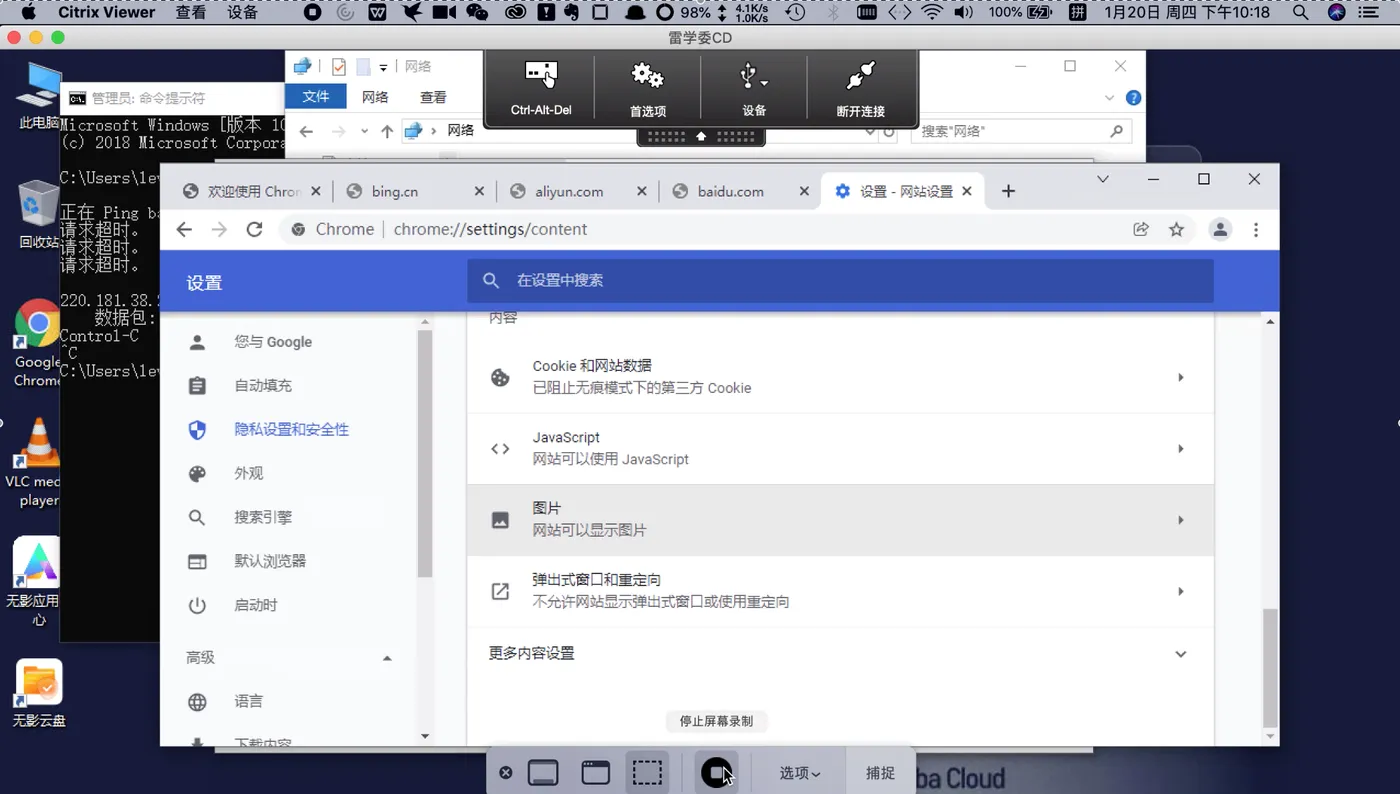Click the Explorer help question icon

pyautogui.click(x=1133, y=98)
